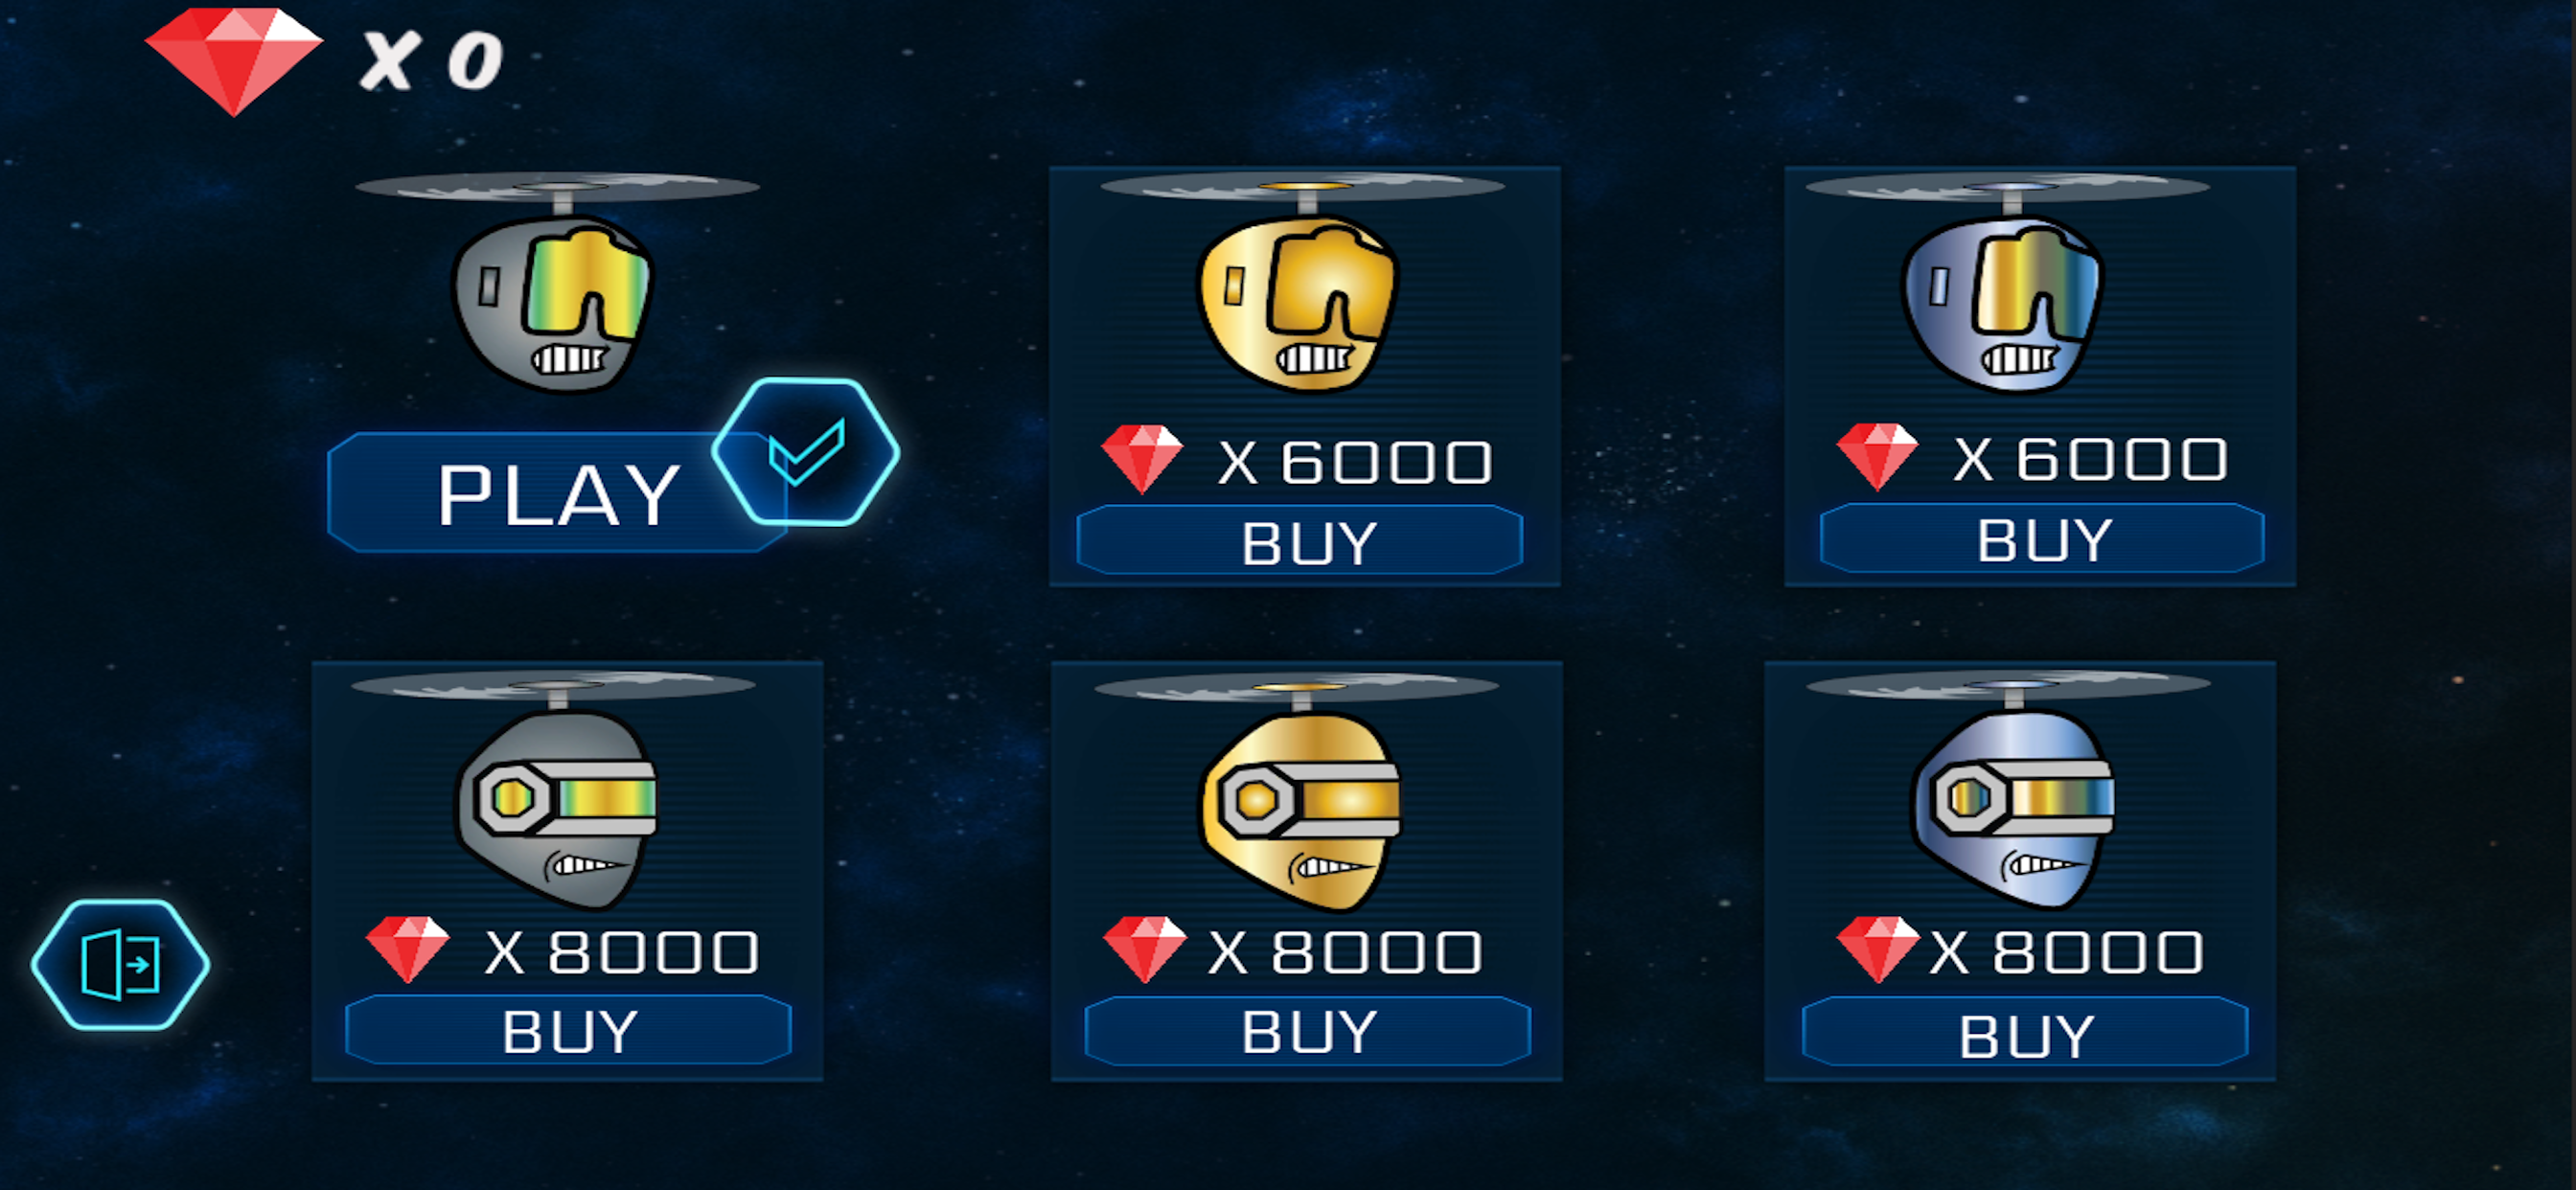Click the PLAY button

(x=556, y=493)
